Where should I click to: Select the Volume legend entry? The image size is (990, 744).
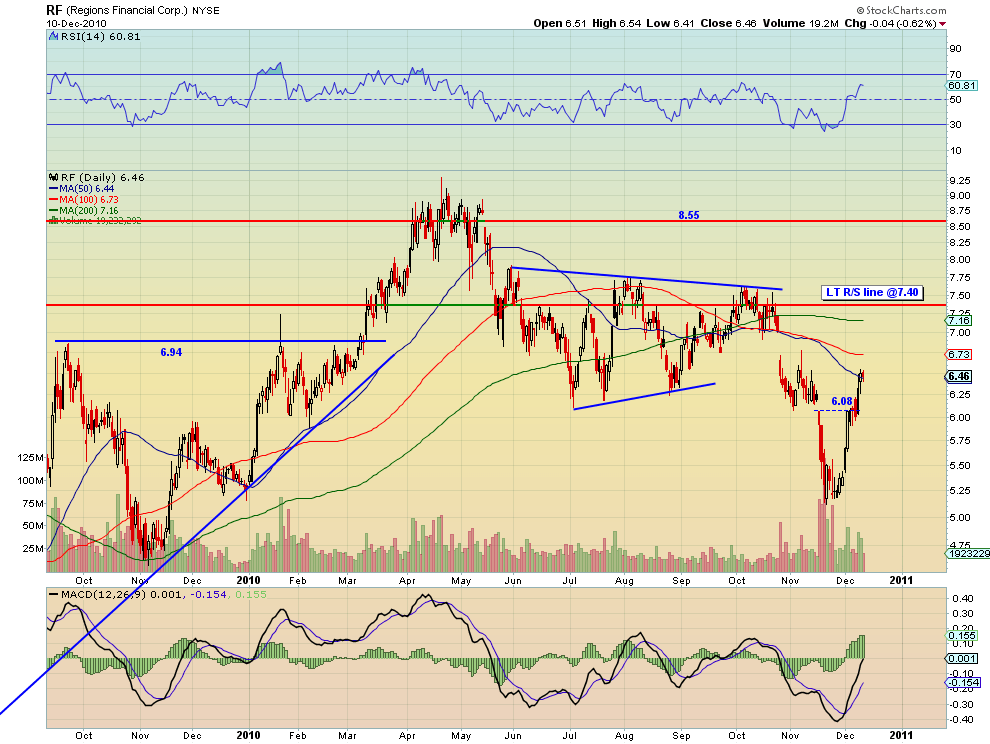click(95, 221)
